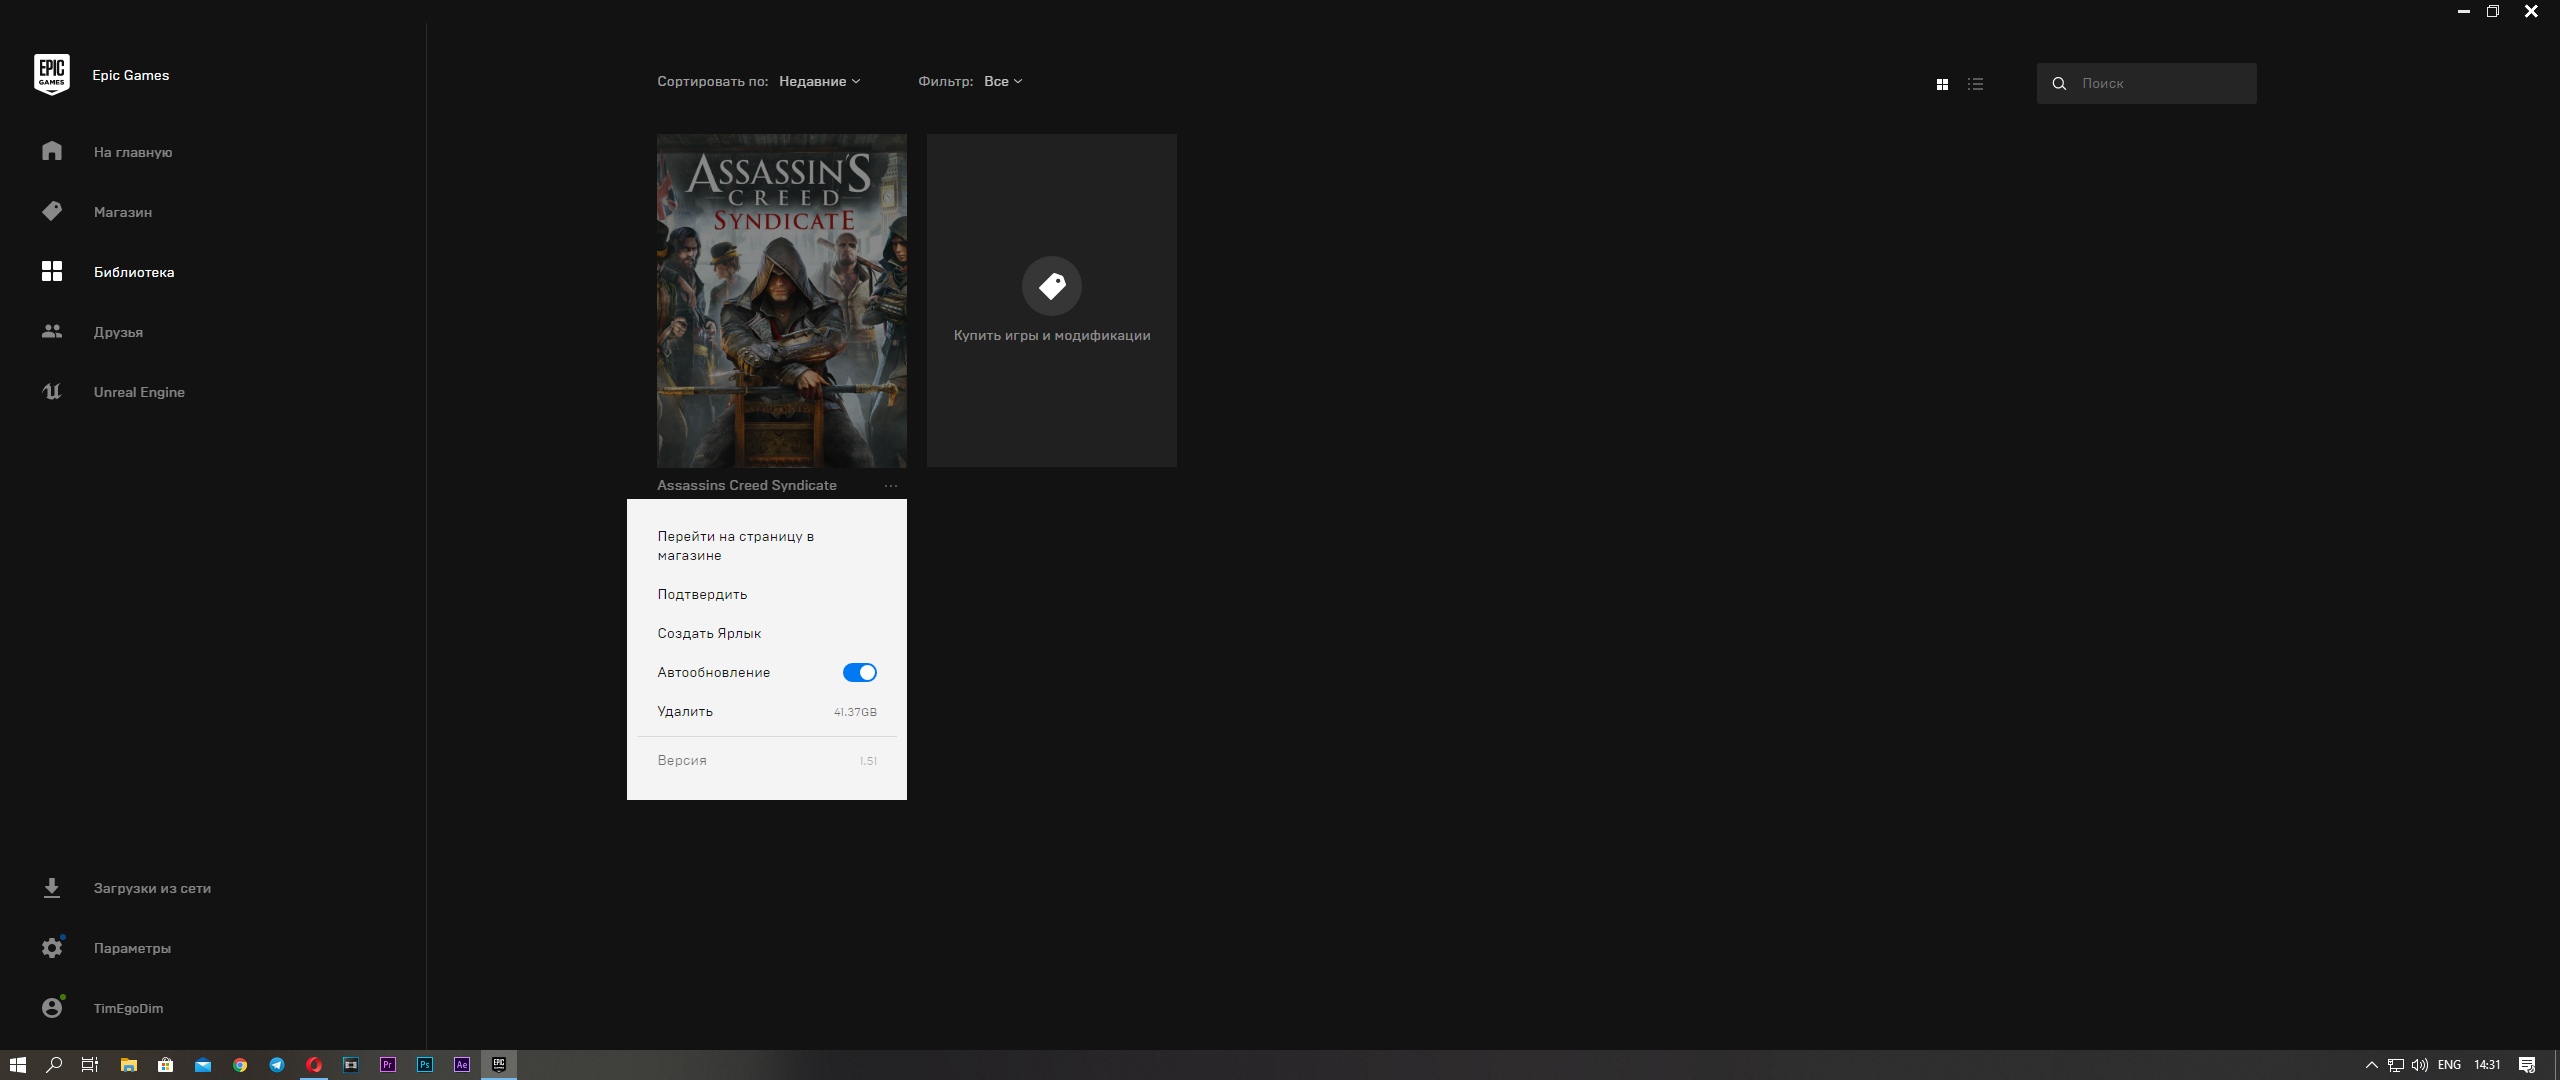Open the На главную home icon

[x=52, y=151]
